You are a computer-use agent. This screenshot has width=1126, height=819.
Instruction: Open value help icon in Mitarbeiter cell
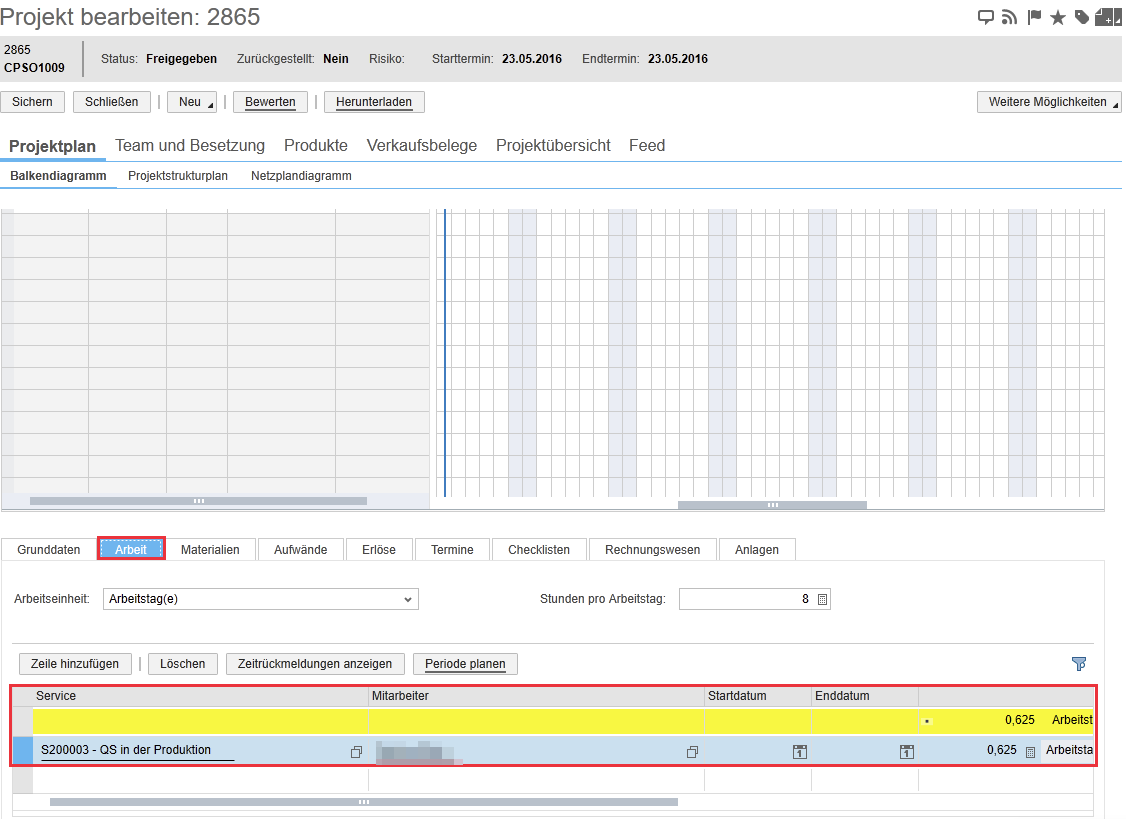pos(692,752)
